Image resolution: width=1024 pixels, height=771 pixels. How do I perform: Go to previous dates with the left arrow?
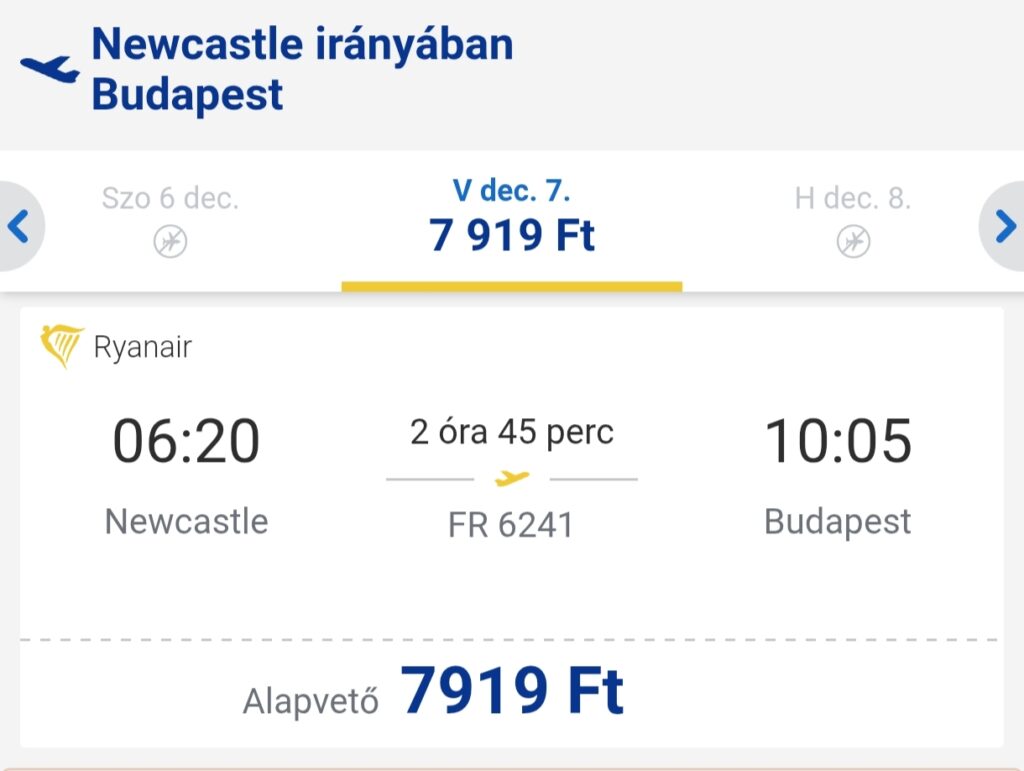(18, 227)
